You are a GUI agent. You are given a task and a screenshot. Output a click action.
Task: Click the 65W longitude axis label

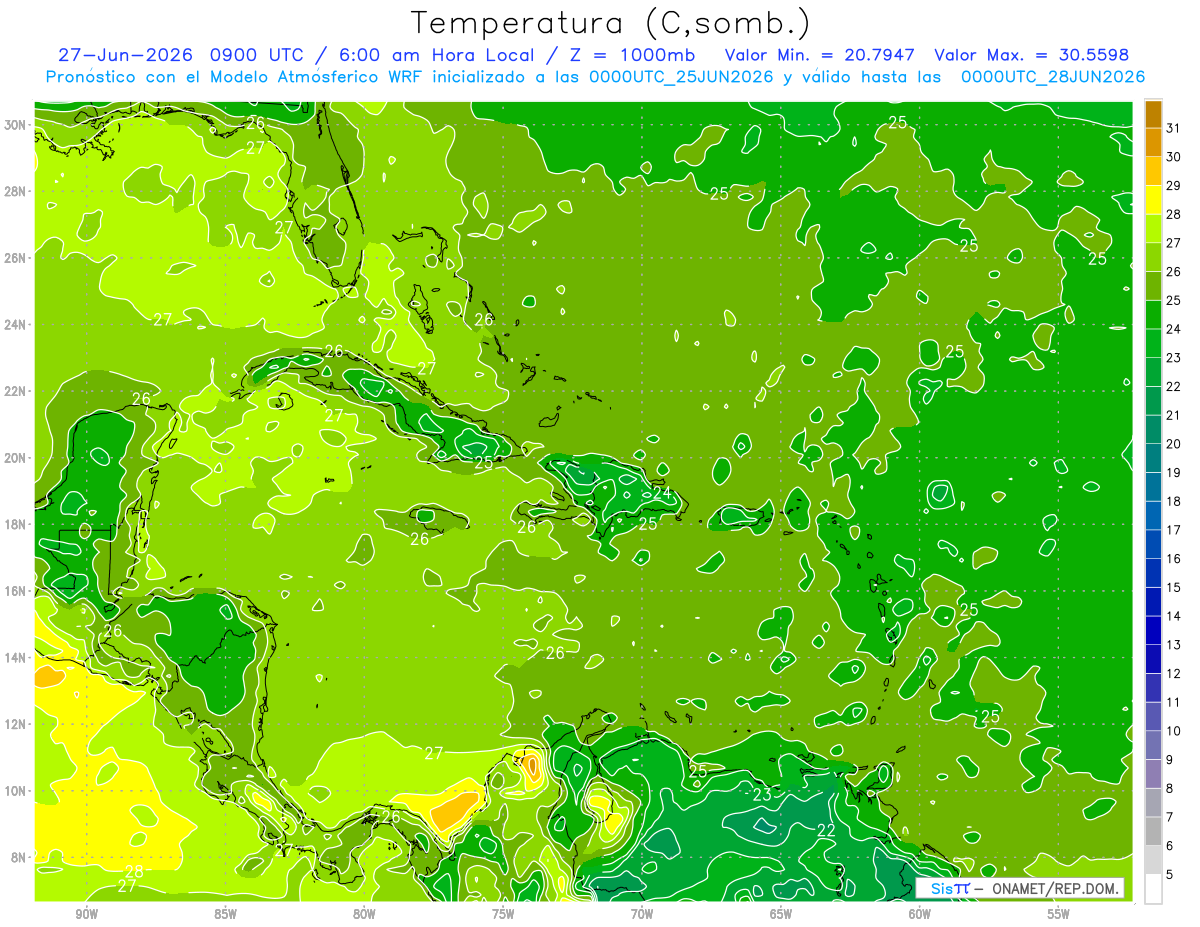[x=781, y=913]
